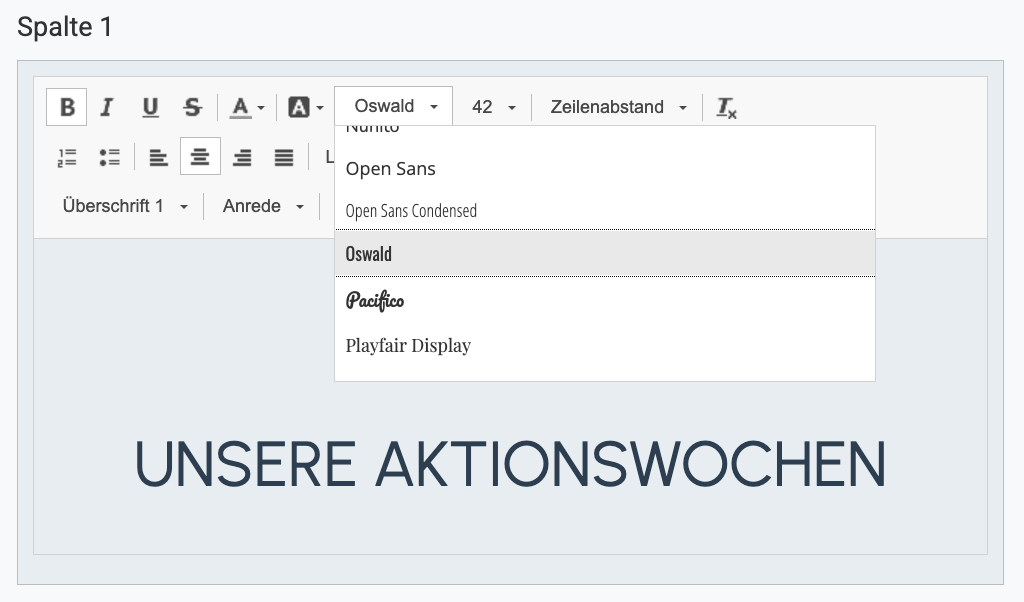Choose Pacifico from the font list
Viewport: 1024px width, 602px height.
tap(375, 301)
